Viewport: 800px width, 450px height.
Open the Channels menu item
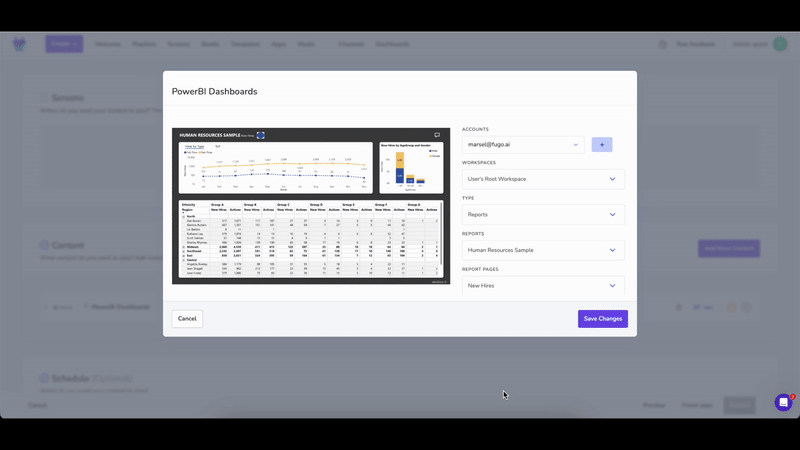pos(351,44)
